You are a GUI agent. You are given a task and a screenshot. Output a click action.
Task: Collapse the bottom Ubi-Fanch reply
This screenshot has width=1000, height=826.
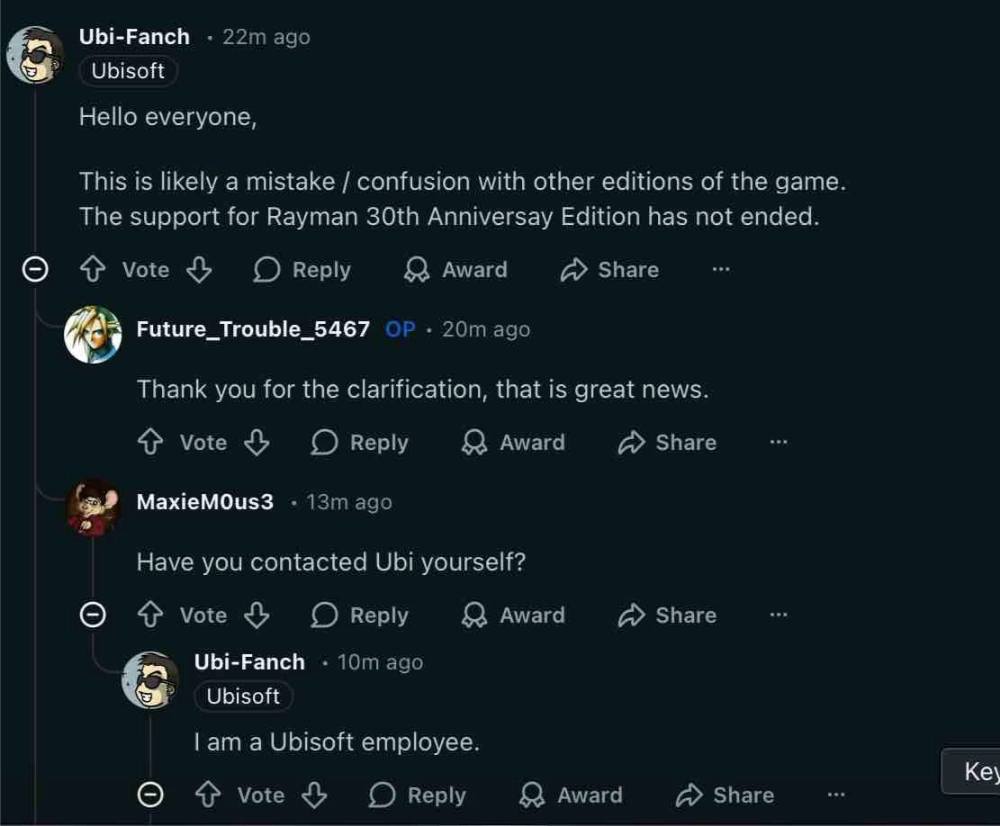point(150,795)
